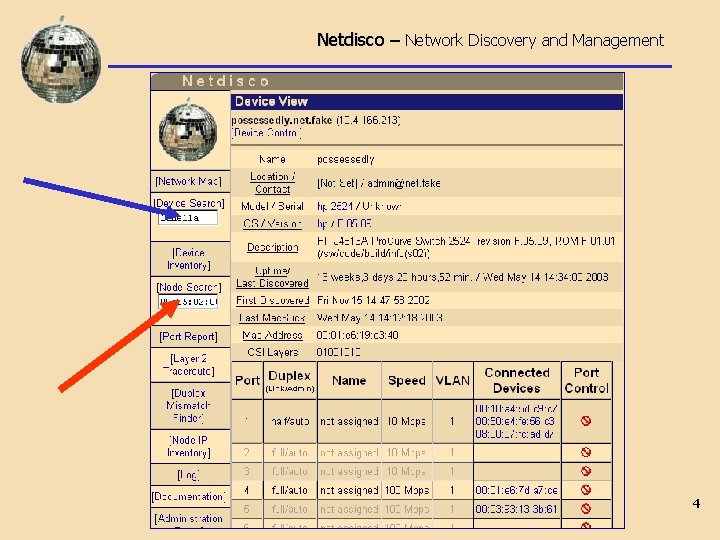Click the OS / Version label link
720x540 pixels.
pyautogui.click(x=272, y=224)
